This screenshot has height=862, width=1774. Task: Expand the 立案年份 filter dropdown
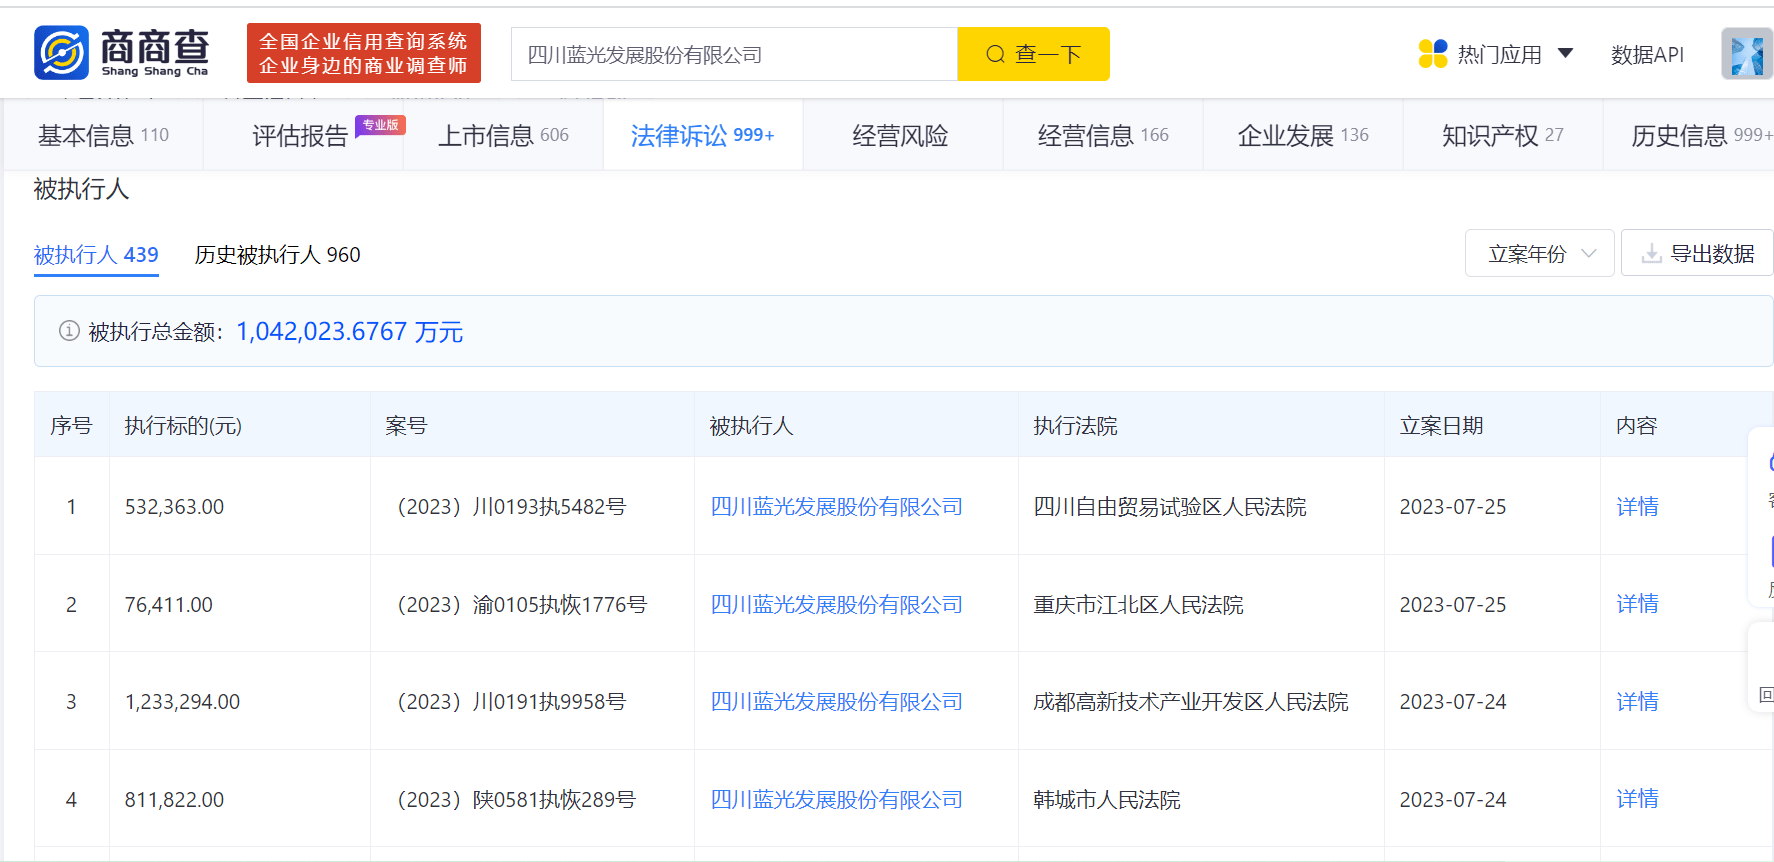coord(1539,254)
